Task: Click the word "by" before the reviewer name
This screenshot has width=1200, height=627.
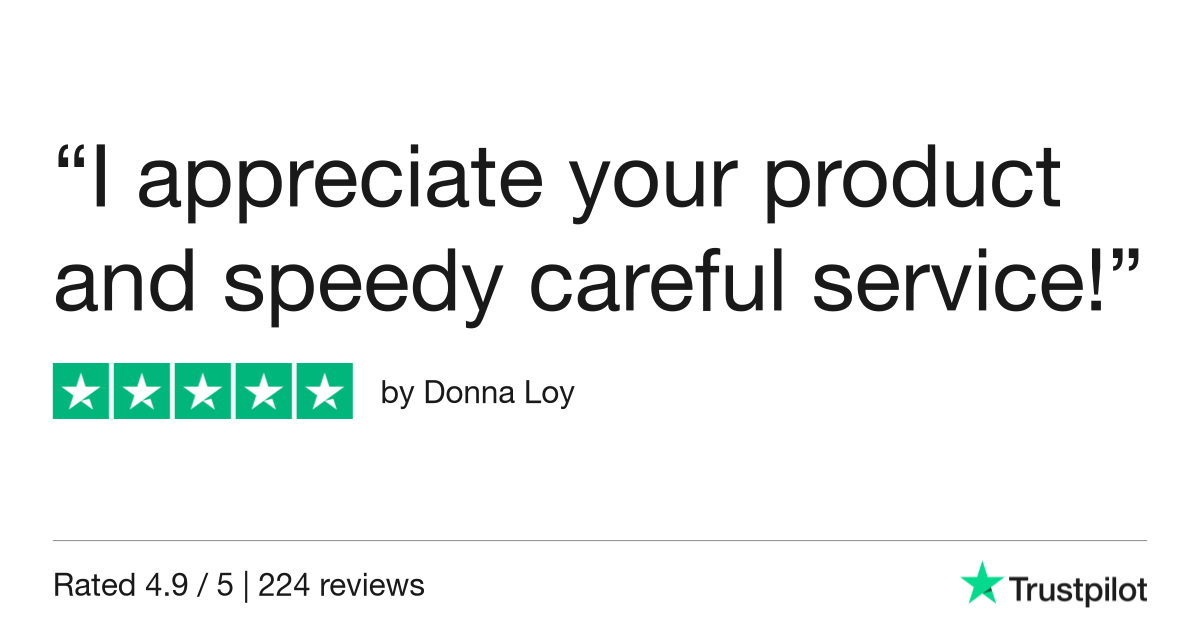Action: 397,394
